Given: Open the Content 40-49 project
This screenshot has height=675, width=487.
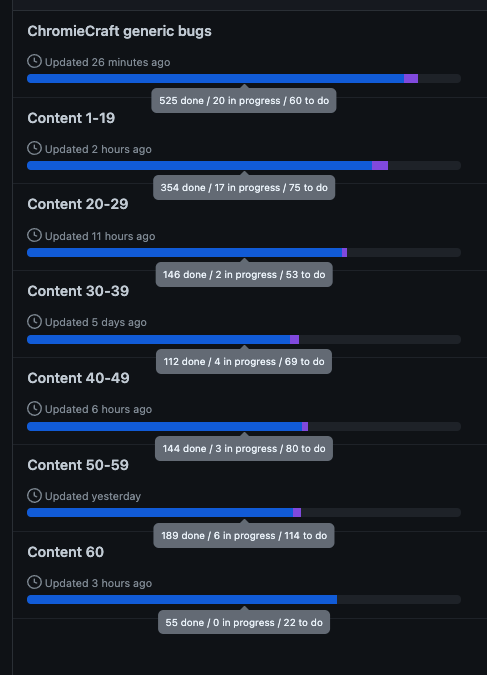Looking at the screenshot, I should coord(78,378).
